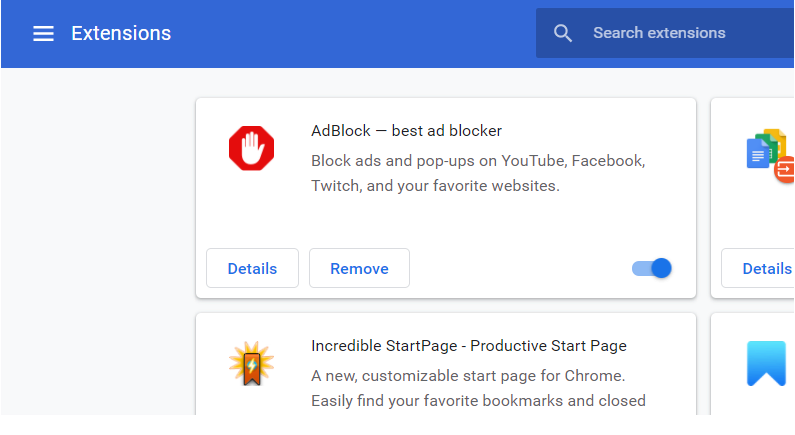
Task: Open Details for the Docs extension card
Action: point(759,268)
